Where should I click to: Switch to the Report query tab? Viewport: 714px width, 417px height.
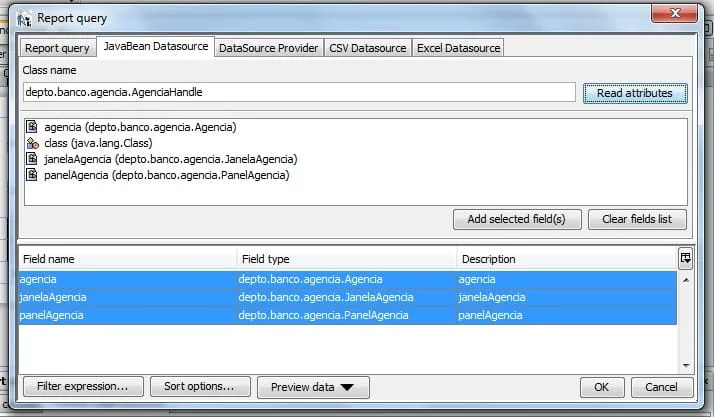(x=57, y=48)
